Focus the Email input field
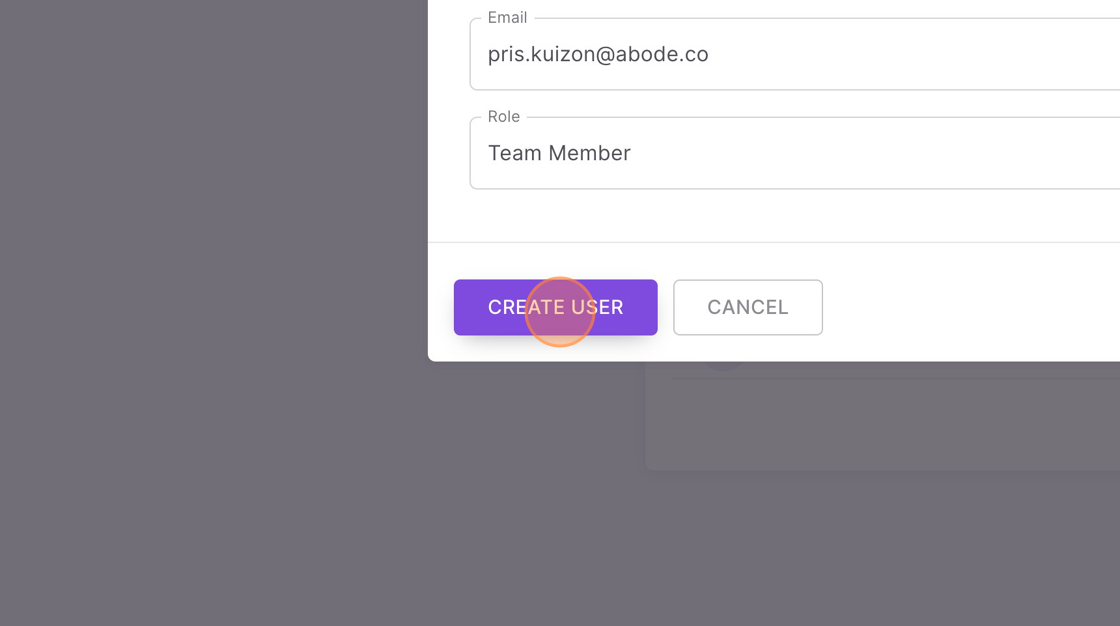The width and height of the screenshot is (1120, 626). click(x=794, y=54)
